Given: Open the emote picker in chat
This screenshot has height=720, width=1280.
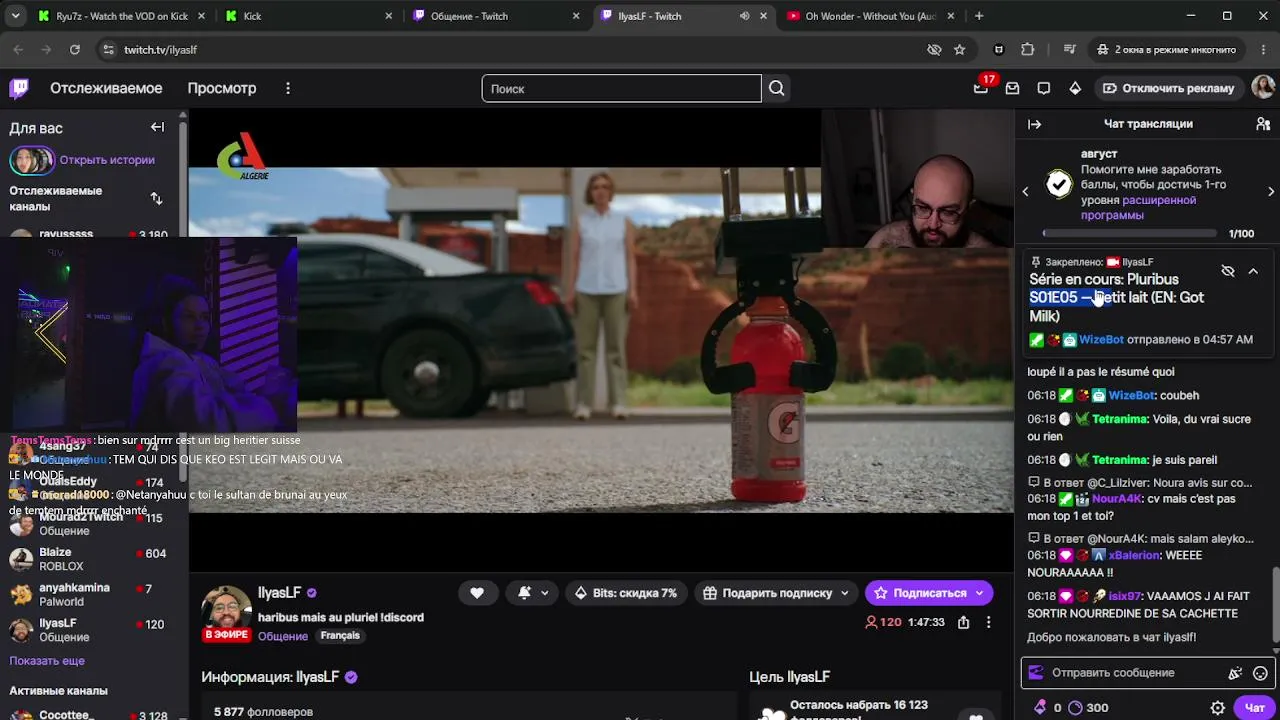Looking at the screenshot, I should [1260, 673].
